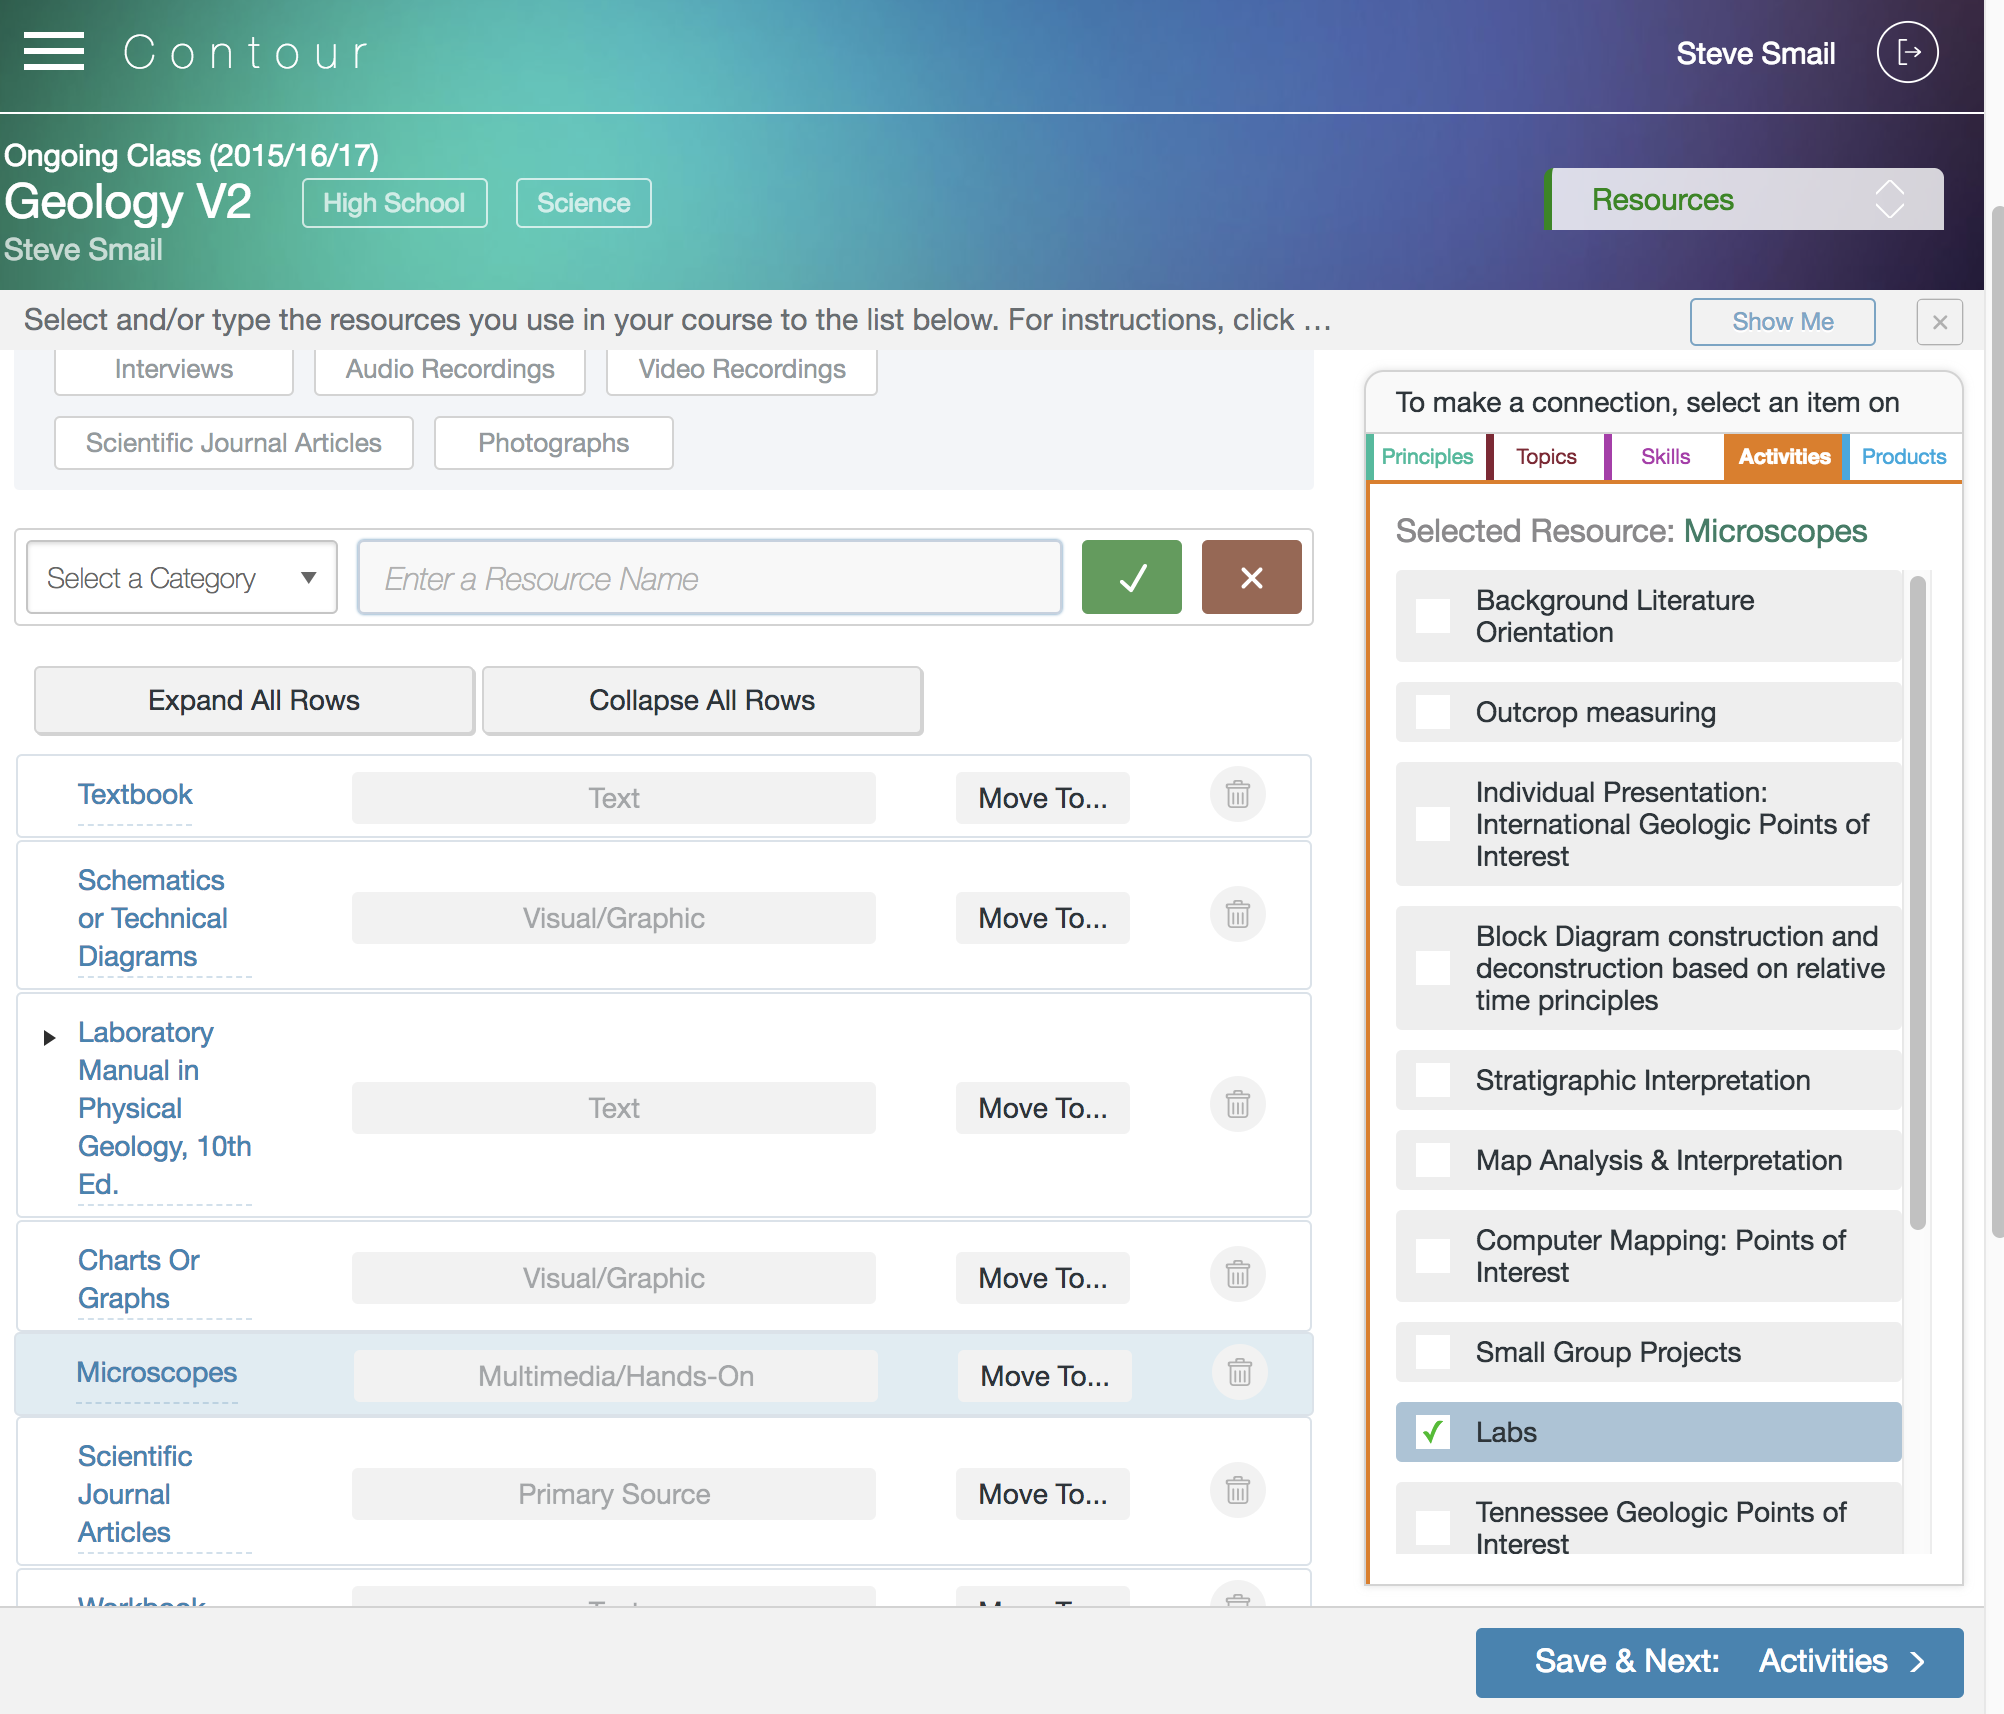
Task: Open the Contour hamburger menu
Action: pyautogui.click(x=54, y=51)
